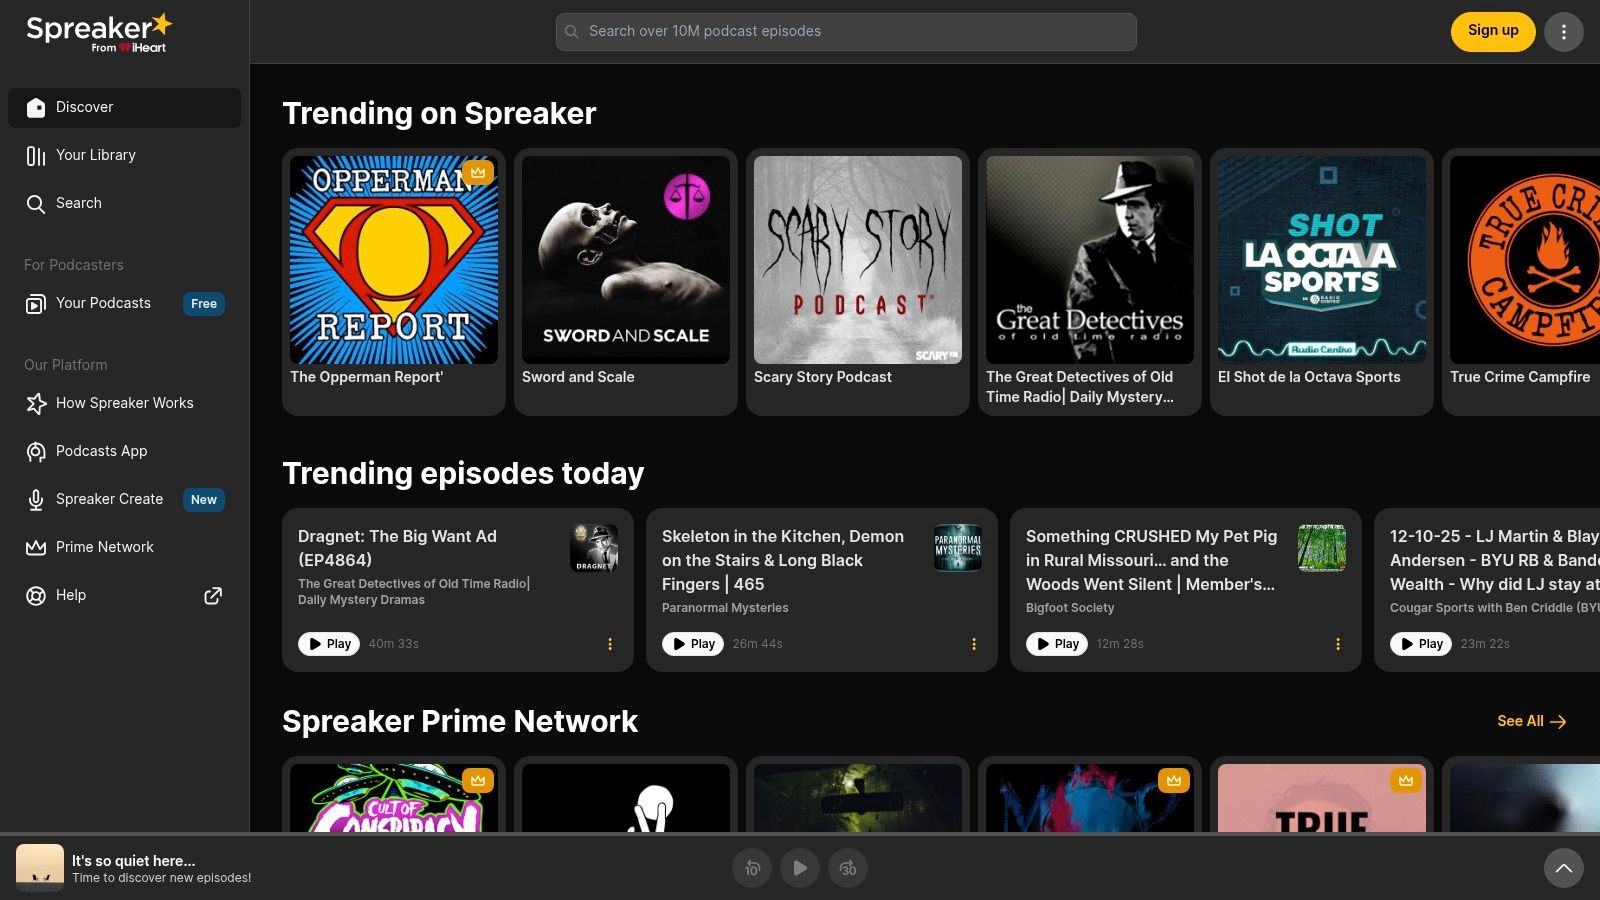Click See All for Prime Network
Screen dimensions: 1600x900
click(1532, 721)
